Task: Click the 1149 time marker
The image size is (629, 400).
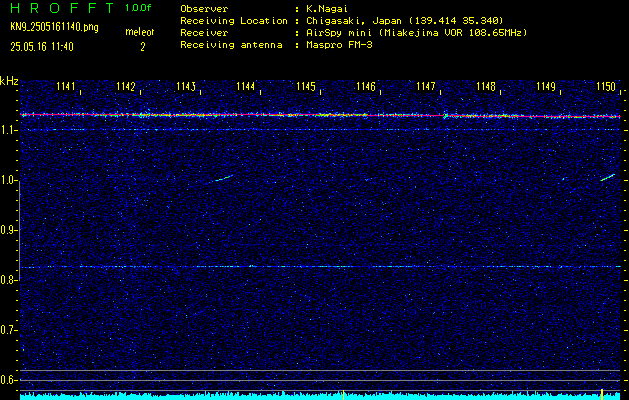Action: [x=546, y=87]
